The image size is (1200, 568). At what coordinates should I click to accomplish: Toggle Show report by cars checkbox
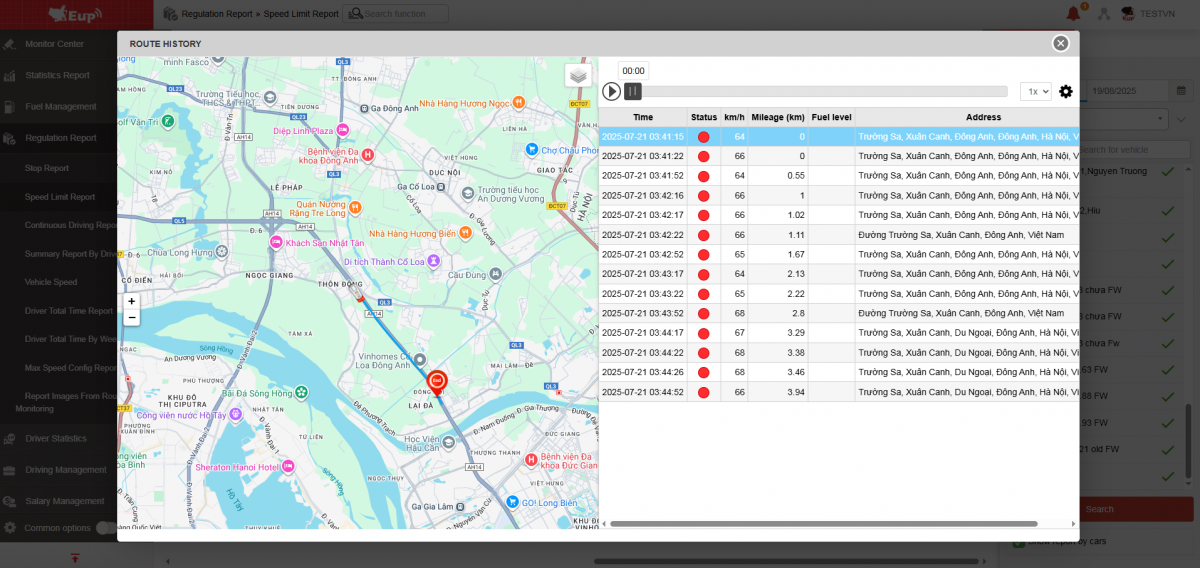click(x=1018, y=541)
